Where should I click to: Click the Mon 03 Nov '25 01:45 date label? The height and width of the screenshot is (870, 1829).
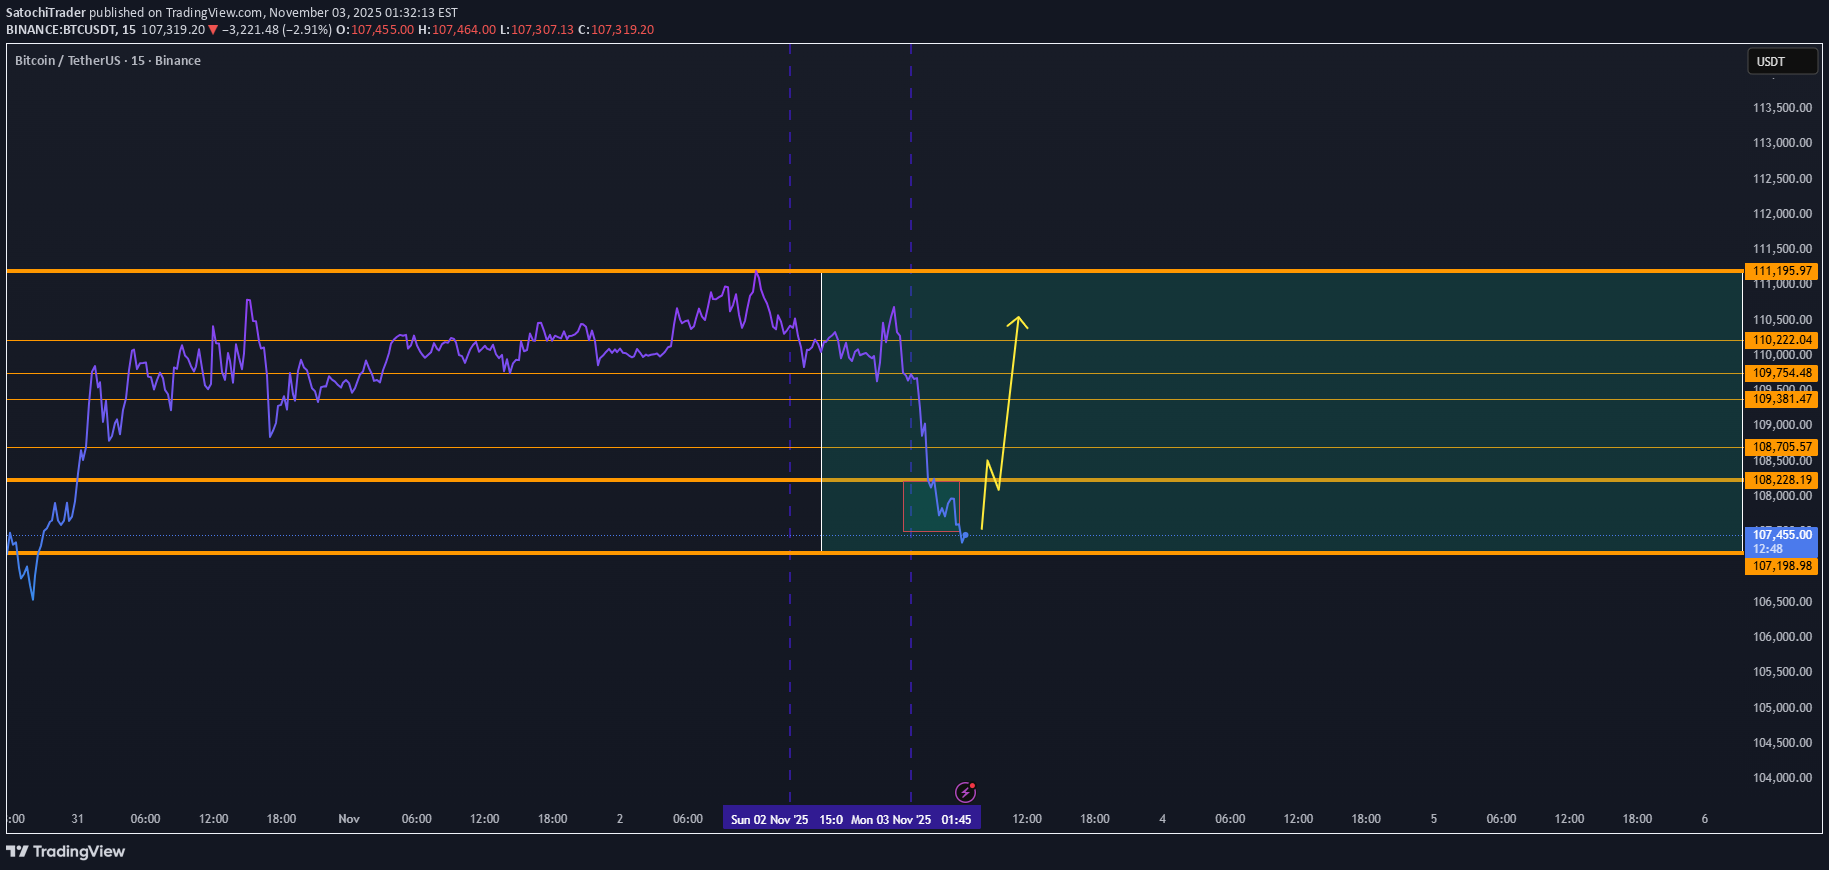[912, 819]
